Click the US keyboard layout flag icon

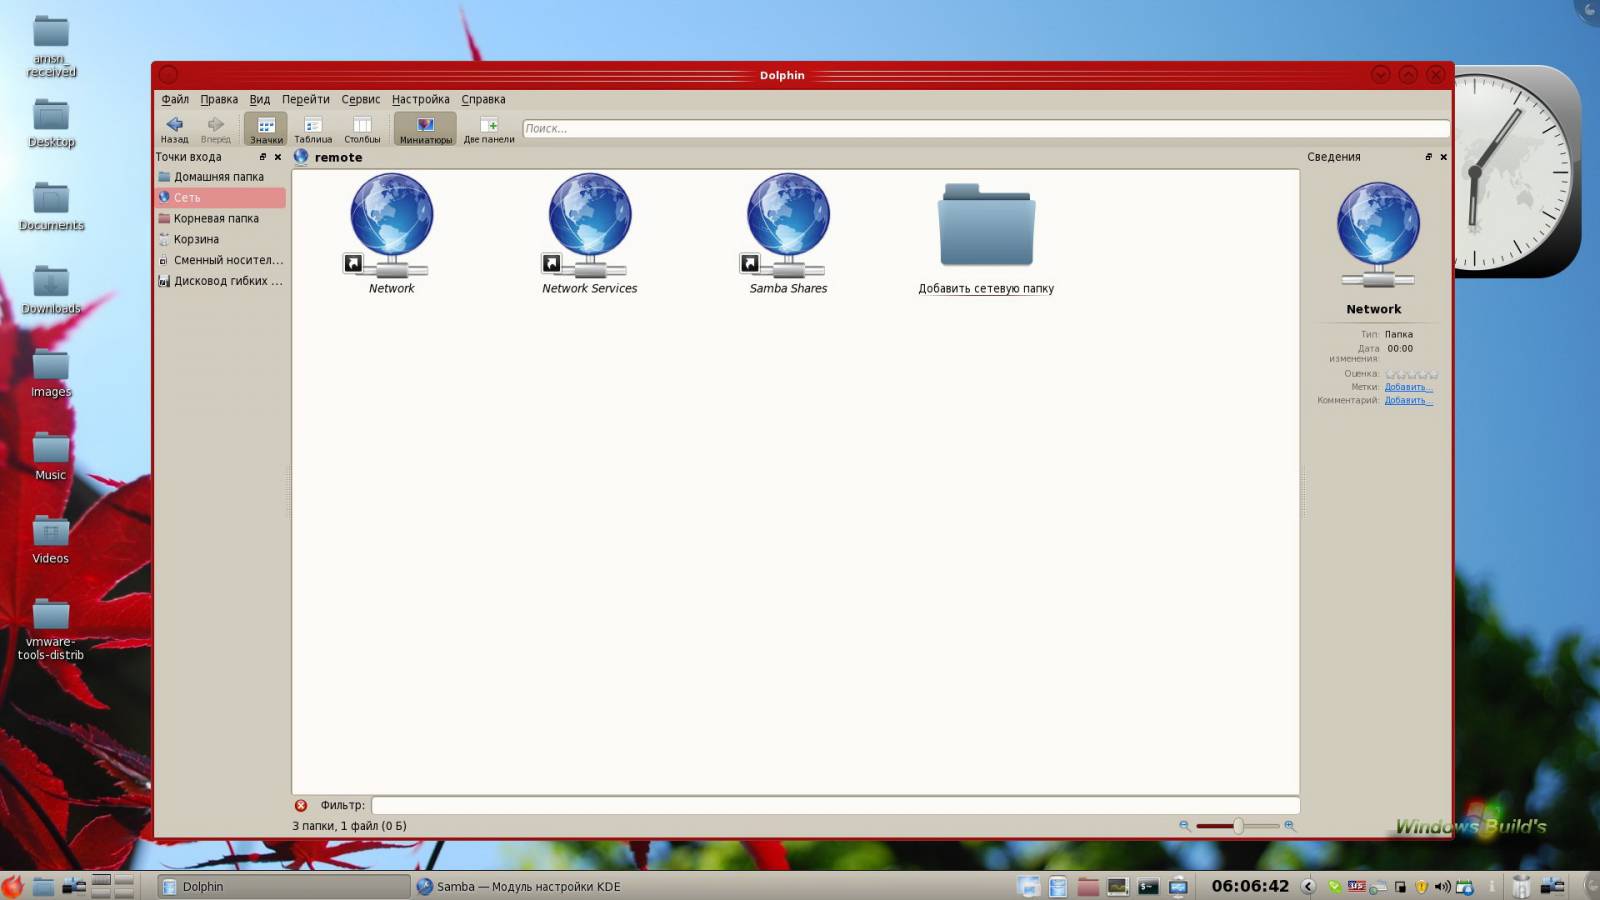point(1356,885)
